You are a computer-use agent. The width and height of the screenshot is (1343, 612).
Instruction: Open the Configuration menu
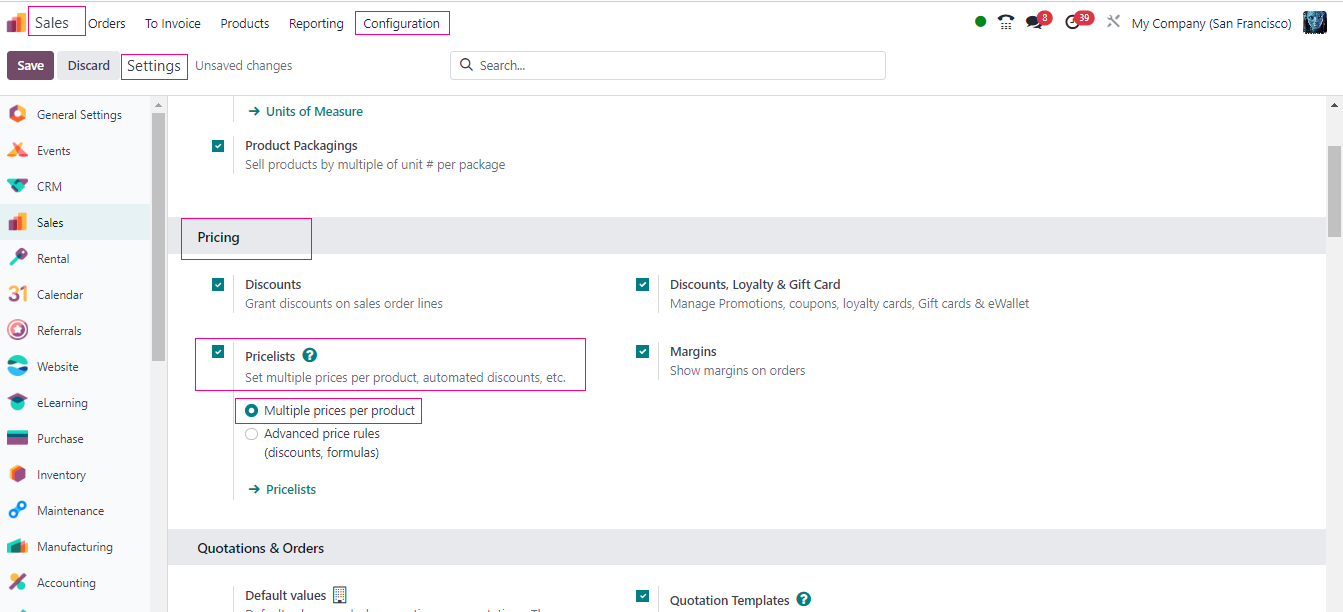401,23
